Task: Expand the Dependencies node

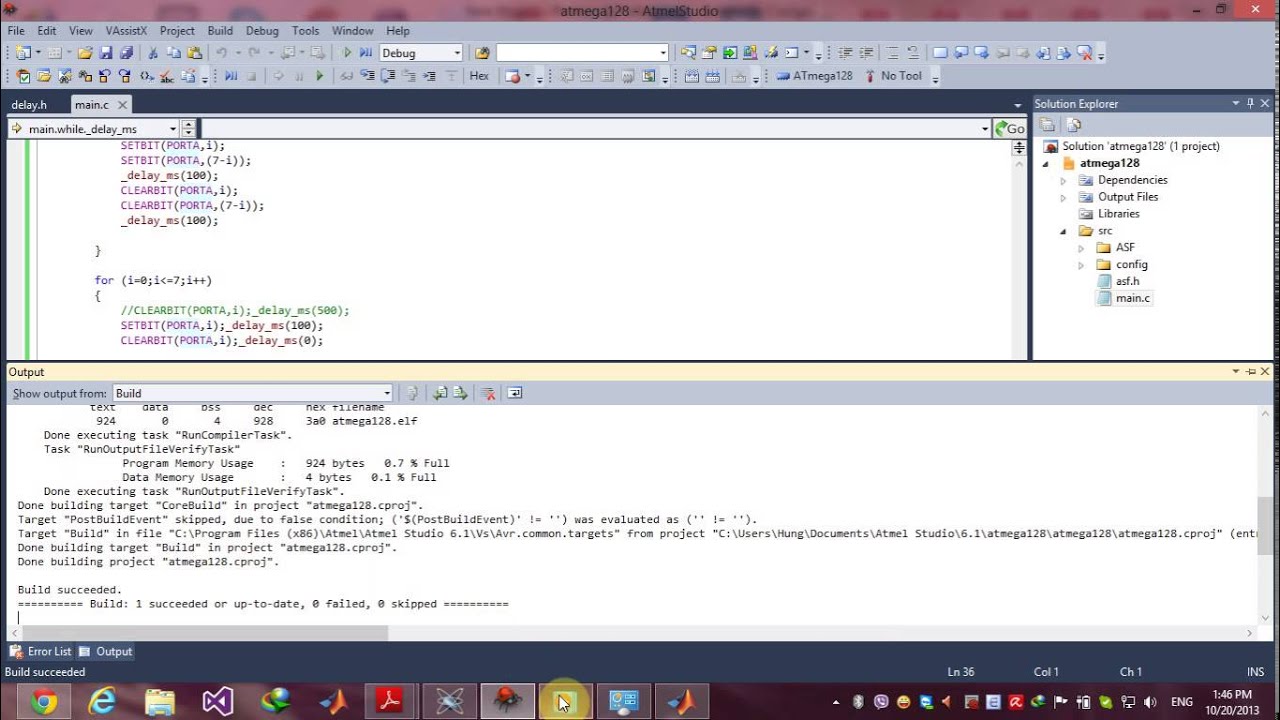Action: point(1064,180)
